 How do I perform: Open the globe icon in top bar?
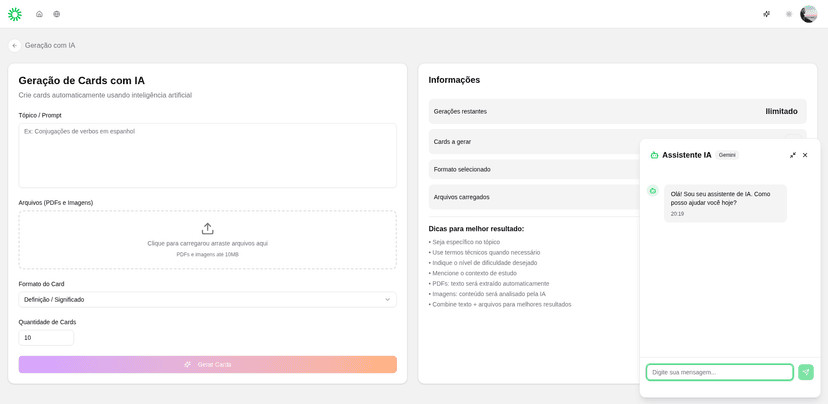tap(57, 14)
